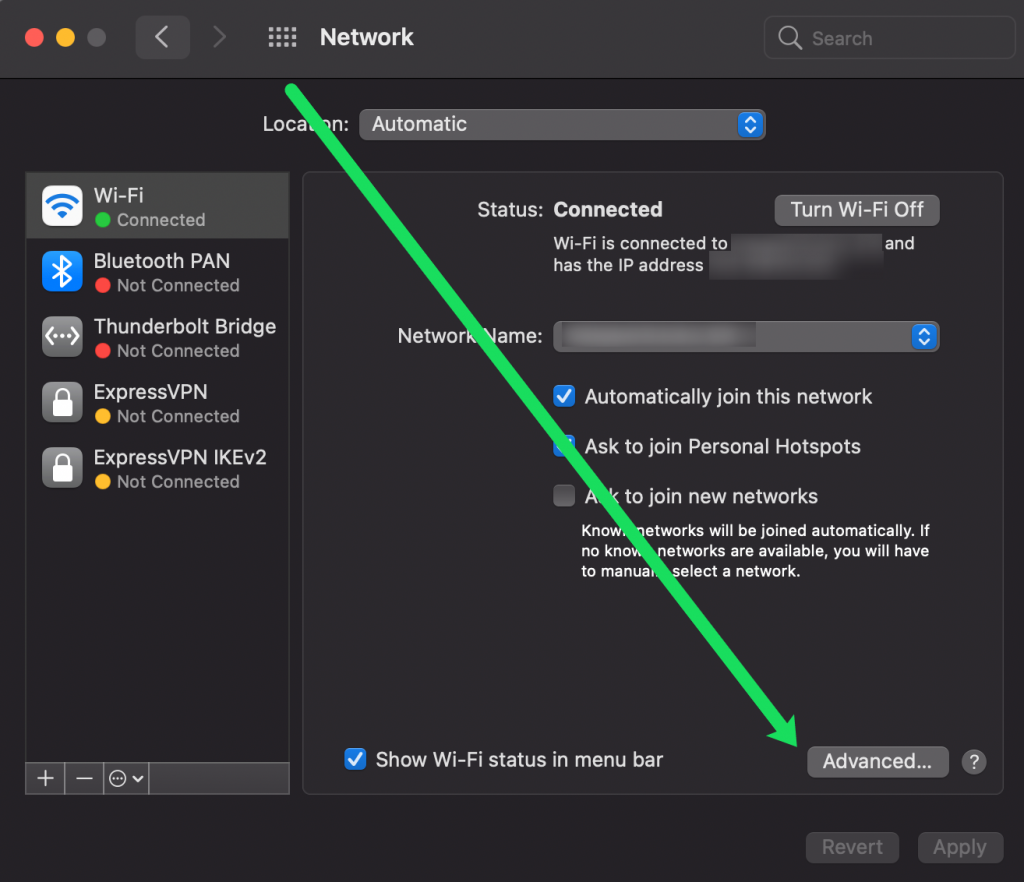Click the Turn Wi-Fi Off button
1024x882 pixels.
pos(856,210)
